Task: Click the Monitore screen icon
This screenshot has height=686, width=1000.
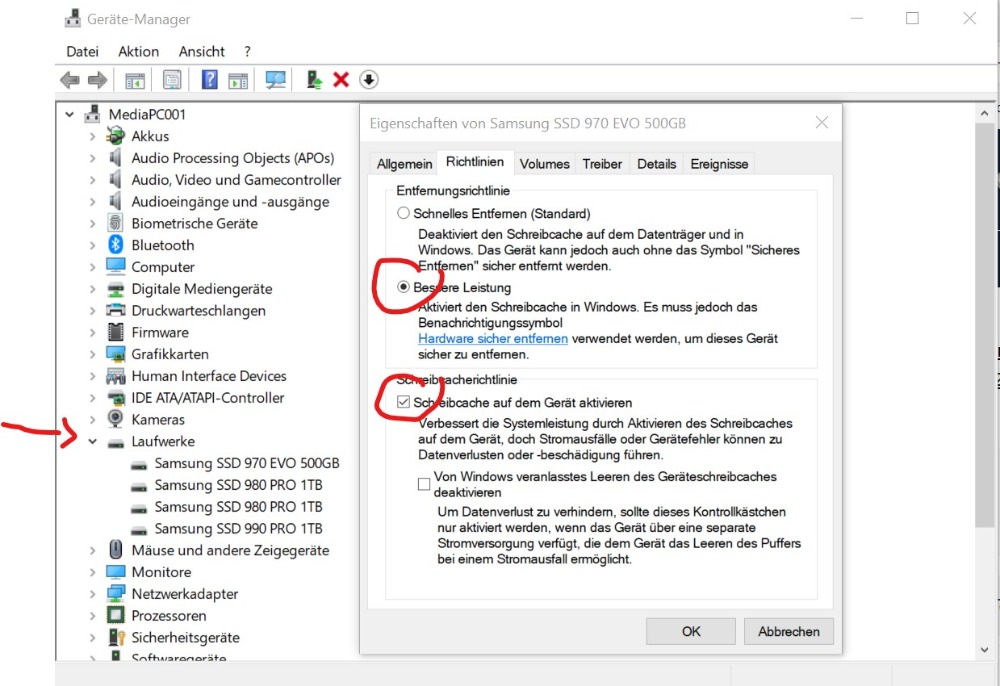Action: click(115, 572)
